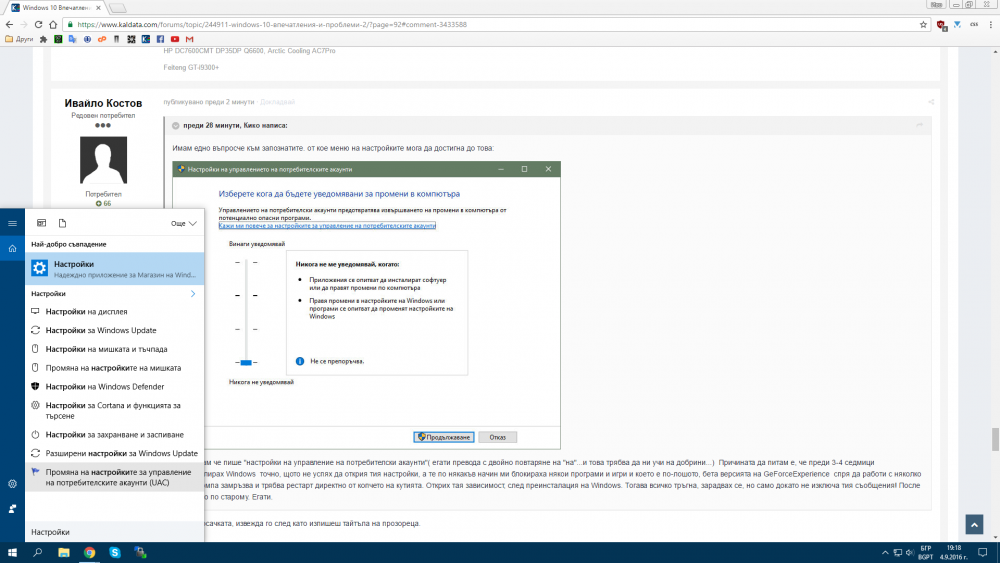
Task: Open the Kaldata bookmark icon in bookmarks bar
Action: coord(145,39)
